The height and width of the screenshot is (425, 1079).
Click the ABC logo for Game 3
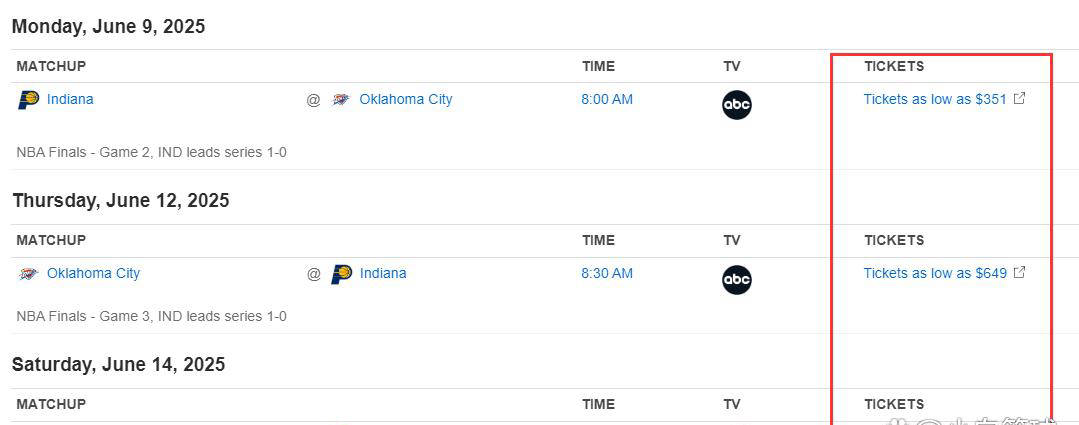[736, 279]
